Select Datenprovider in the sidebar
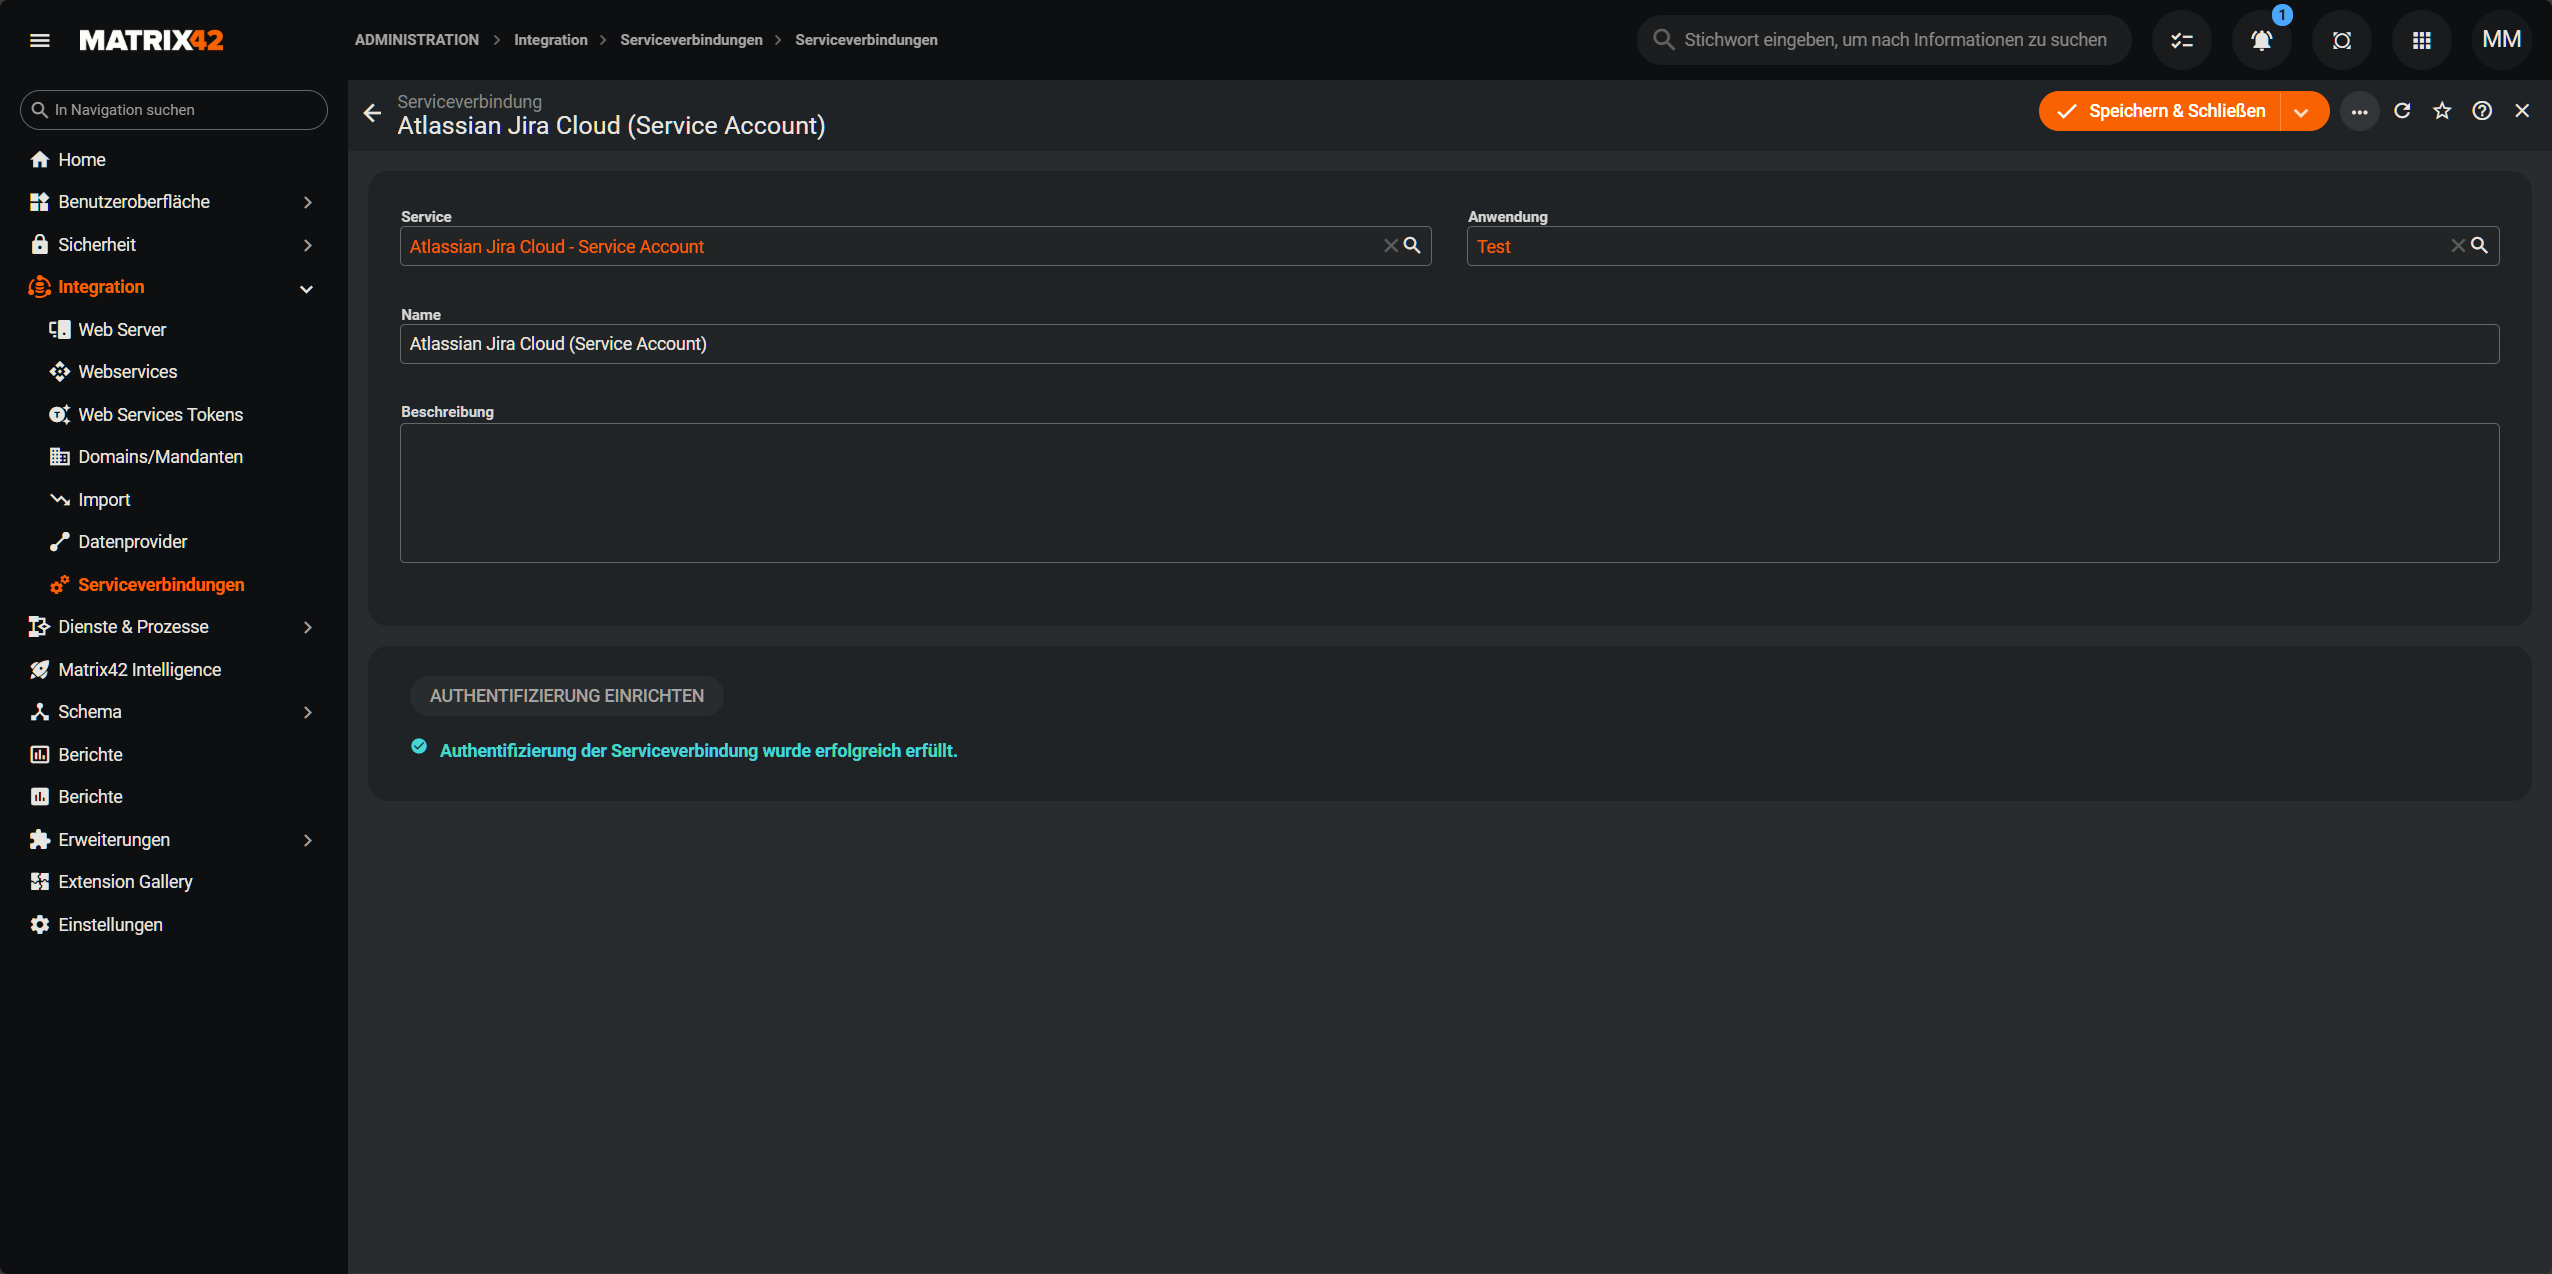Image resolution: width=2552 pixels, height=1274 pixels. (x=132, y=542)
